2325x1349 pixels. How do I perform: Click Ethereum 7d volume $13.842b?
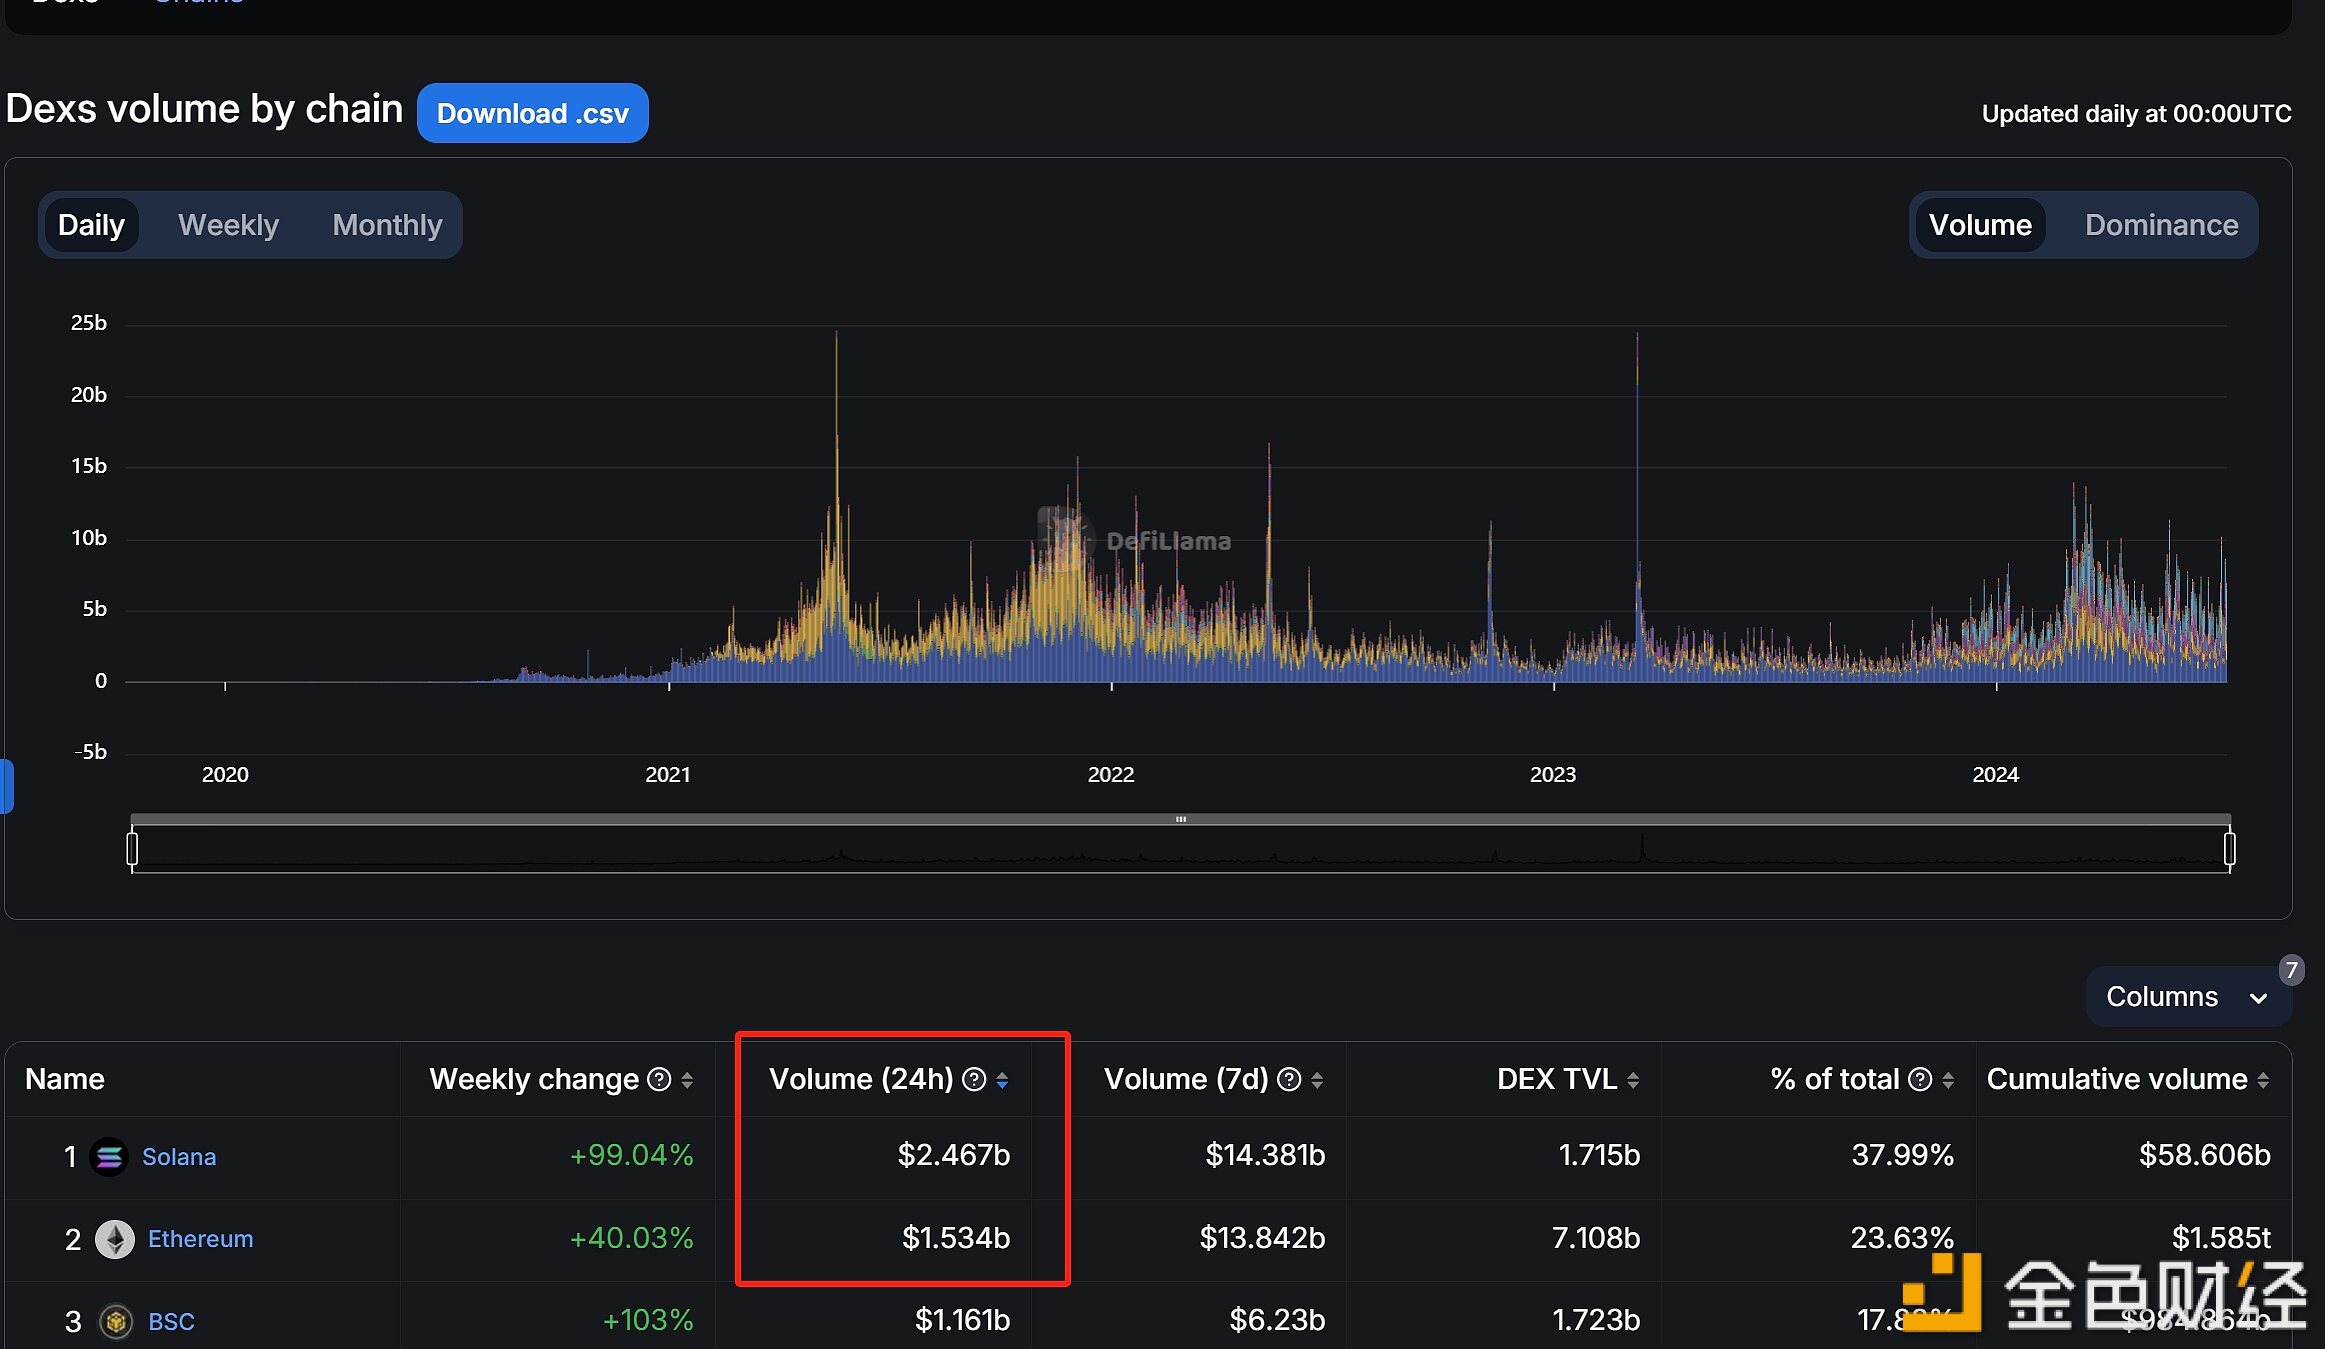1262,1238
